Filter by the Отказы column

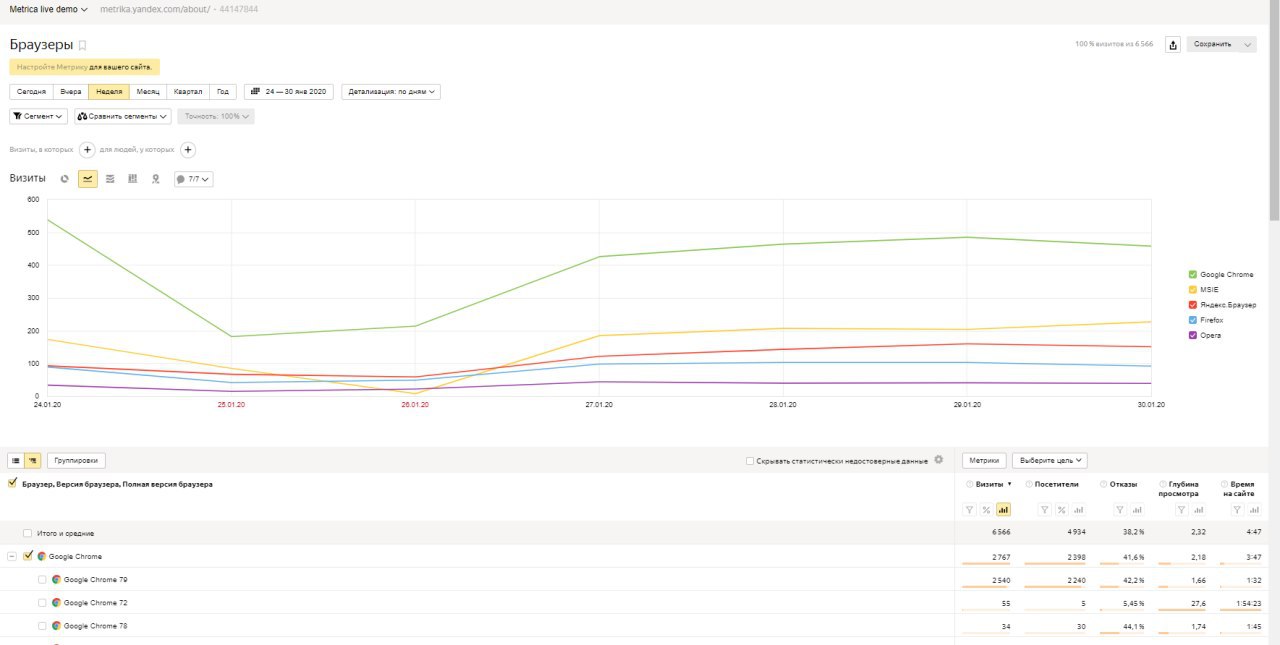(x=1121, y=510)
